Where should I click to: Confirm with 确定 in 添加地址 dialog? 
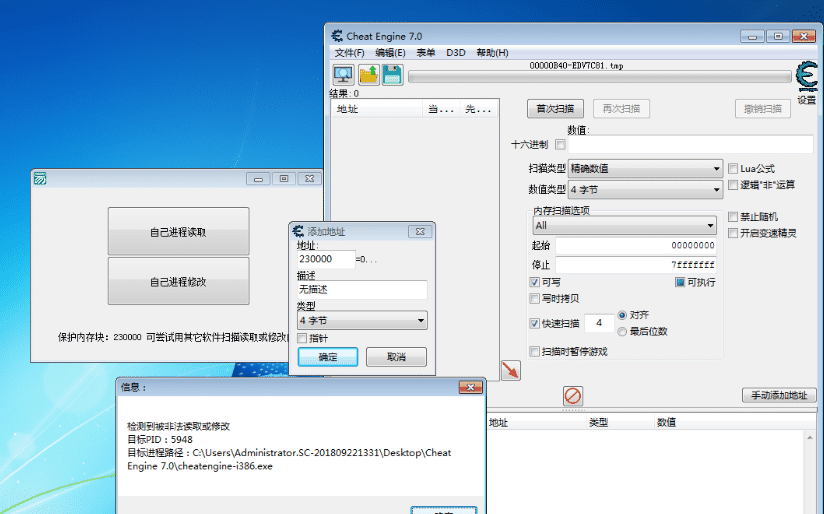coord(328,357)
